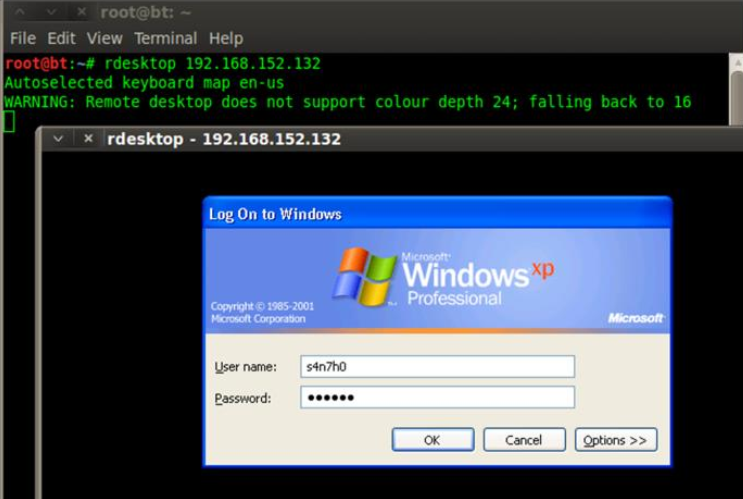Focus the Password input field
The width and height of the screenshot is (743, 499).
click(437, 397)
